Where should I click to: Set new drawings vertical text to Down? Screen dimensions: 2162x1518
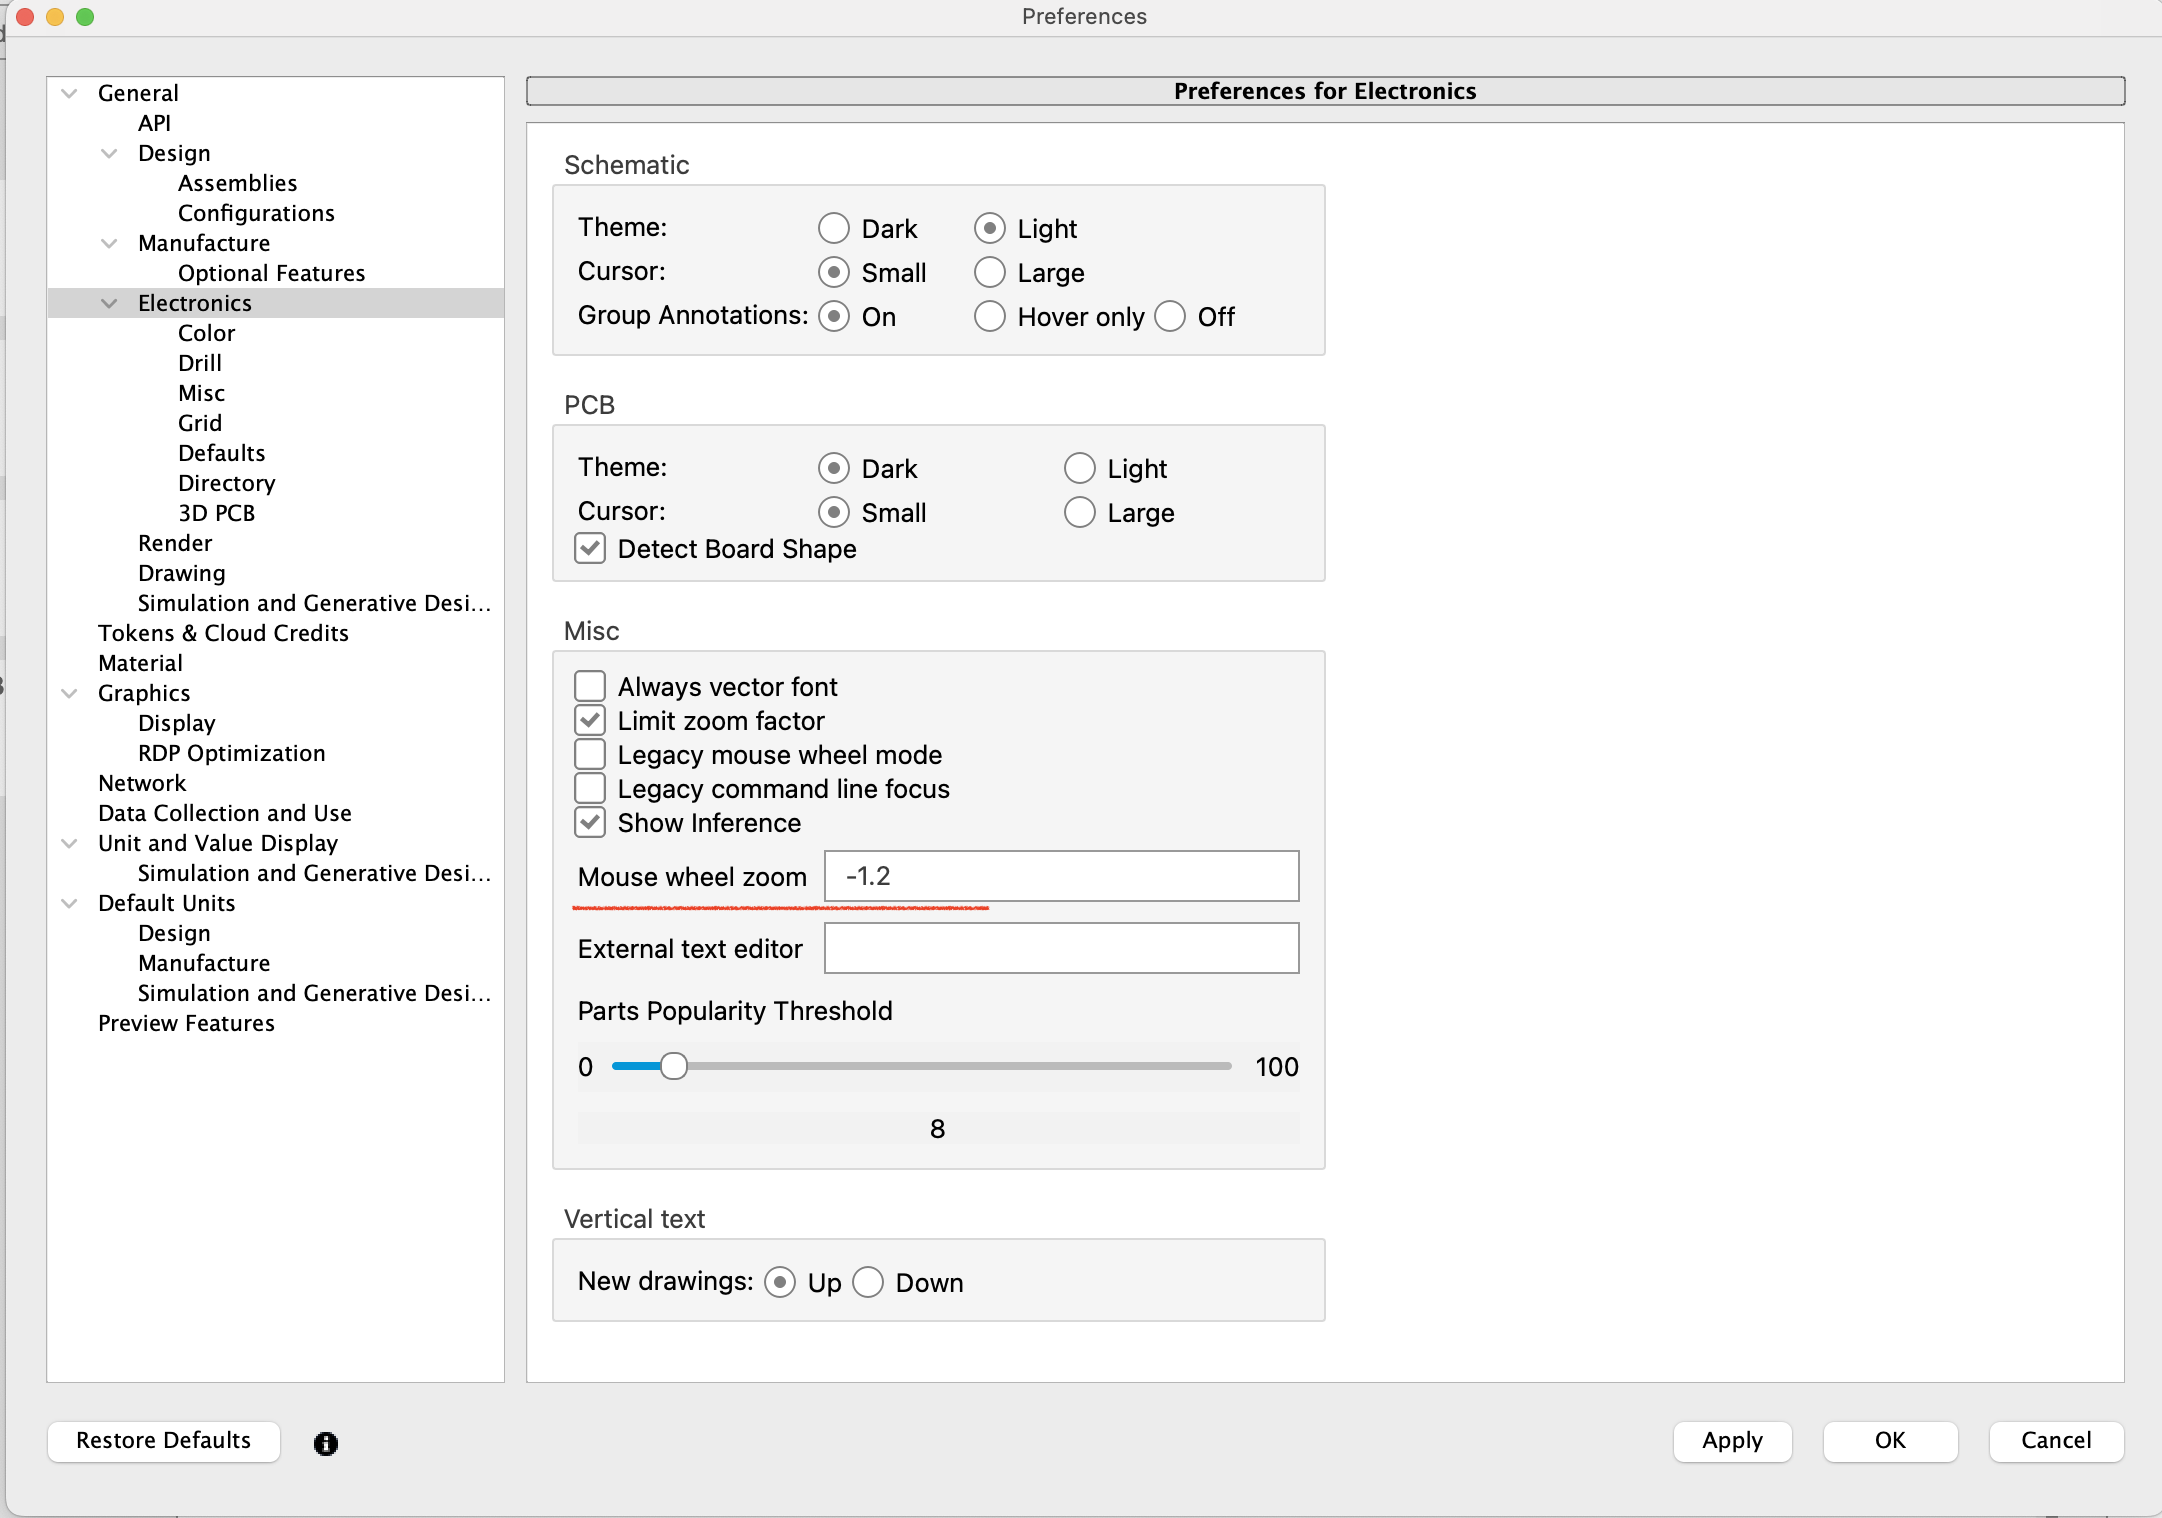(868, 1282)
